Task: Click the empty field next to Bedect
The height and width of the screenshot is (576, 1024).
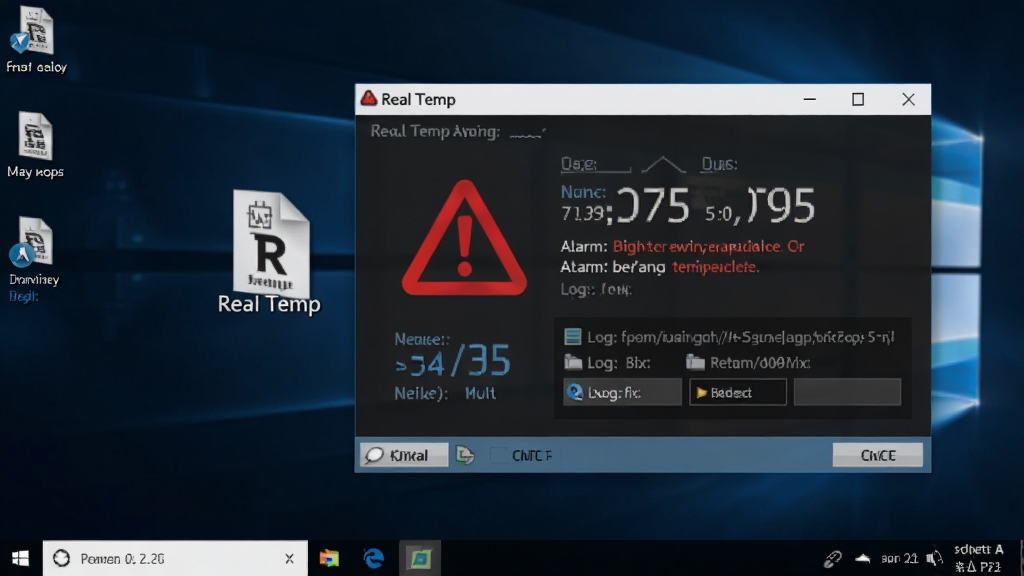Action: pyautogui.click(x=847, y=392)
